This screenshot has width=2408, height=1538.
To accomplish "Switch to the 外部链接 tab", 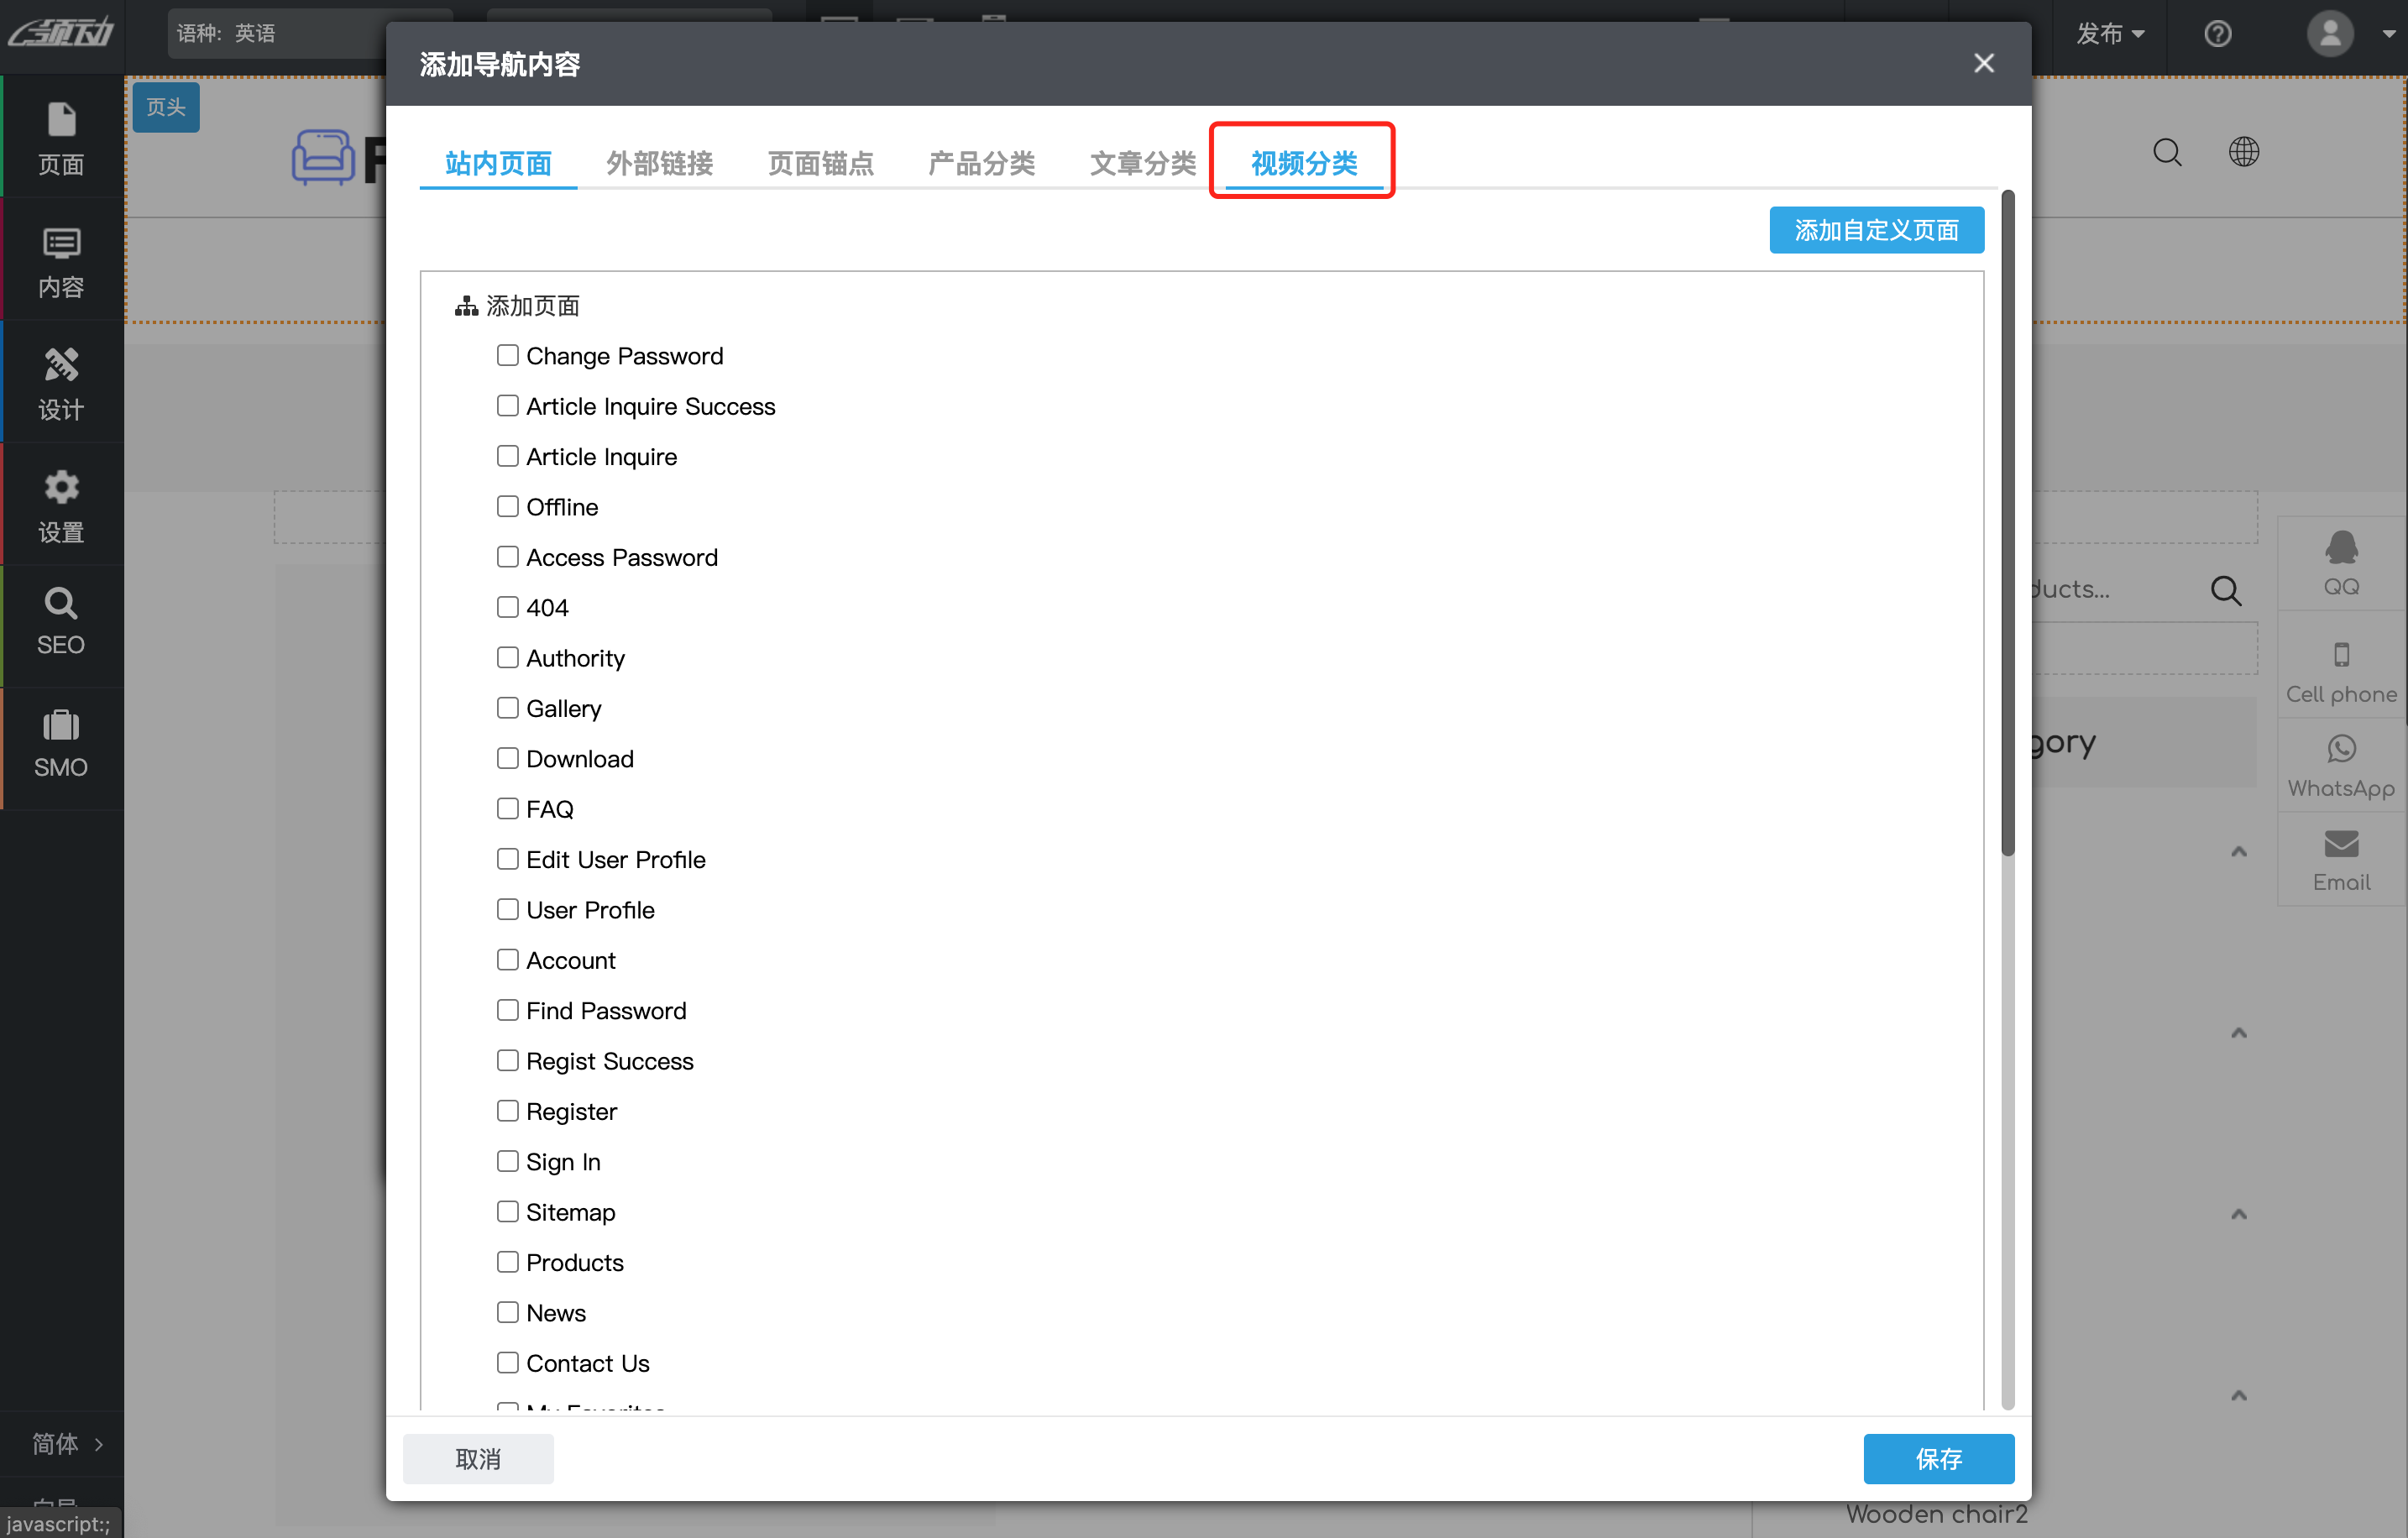I will pos(659,163).
